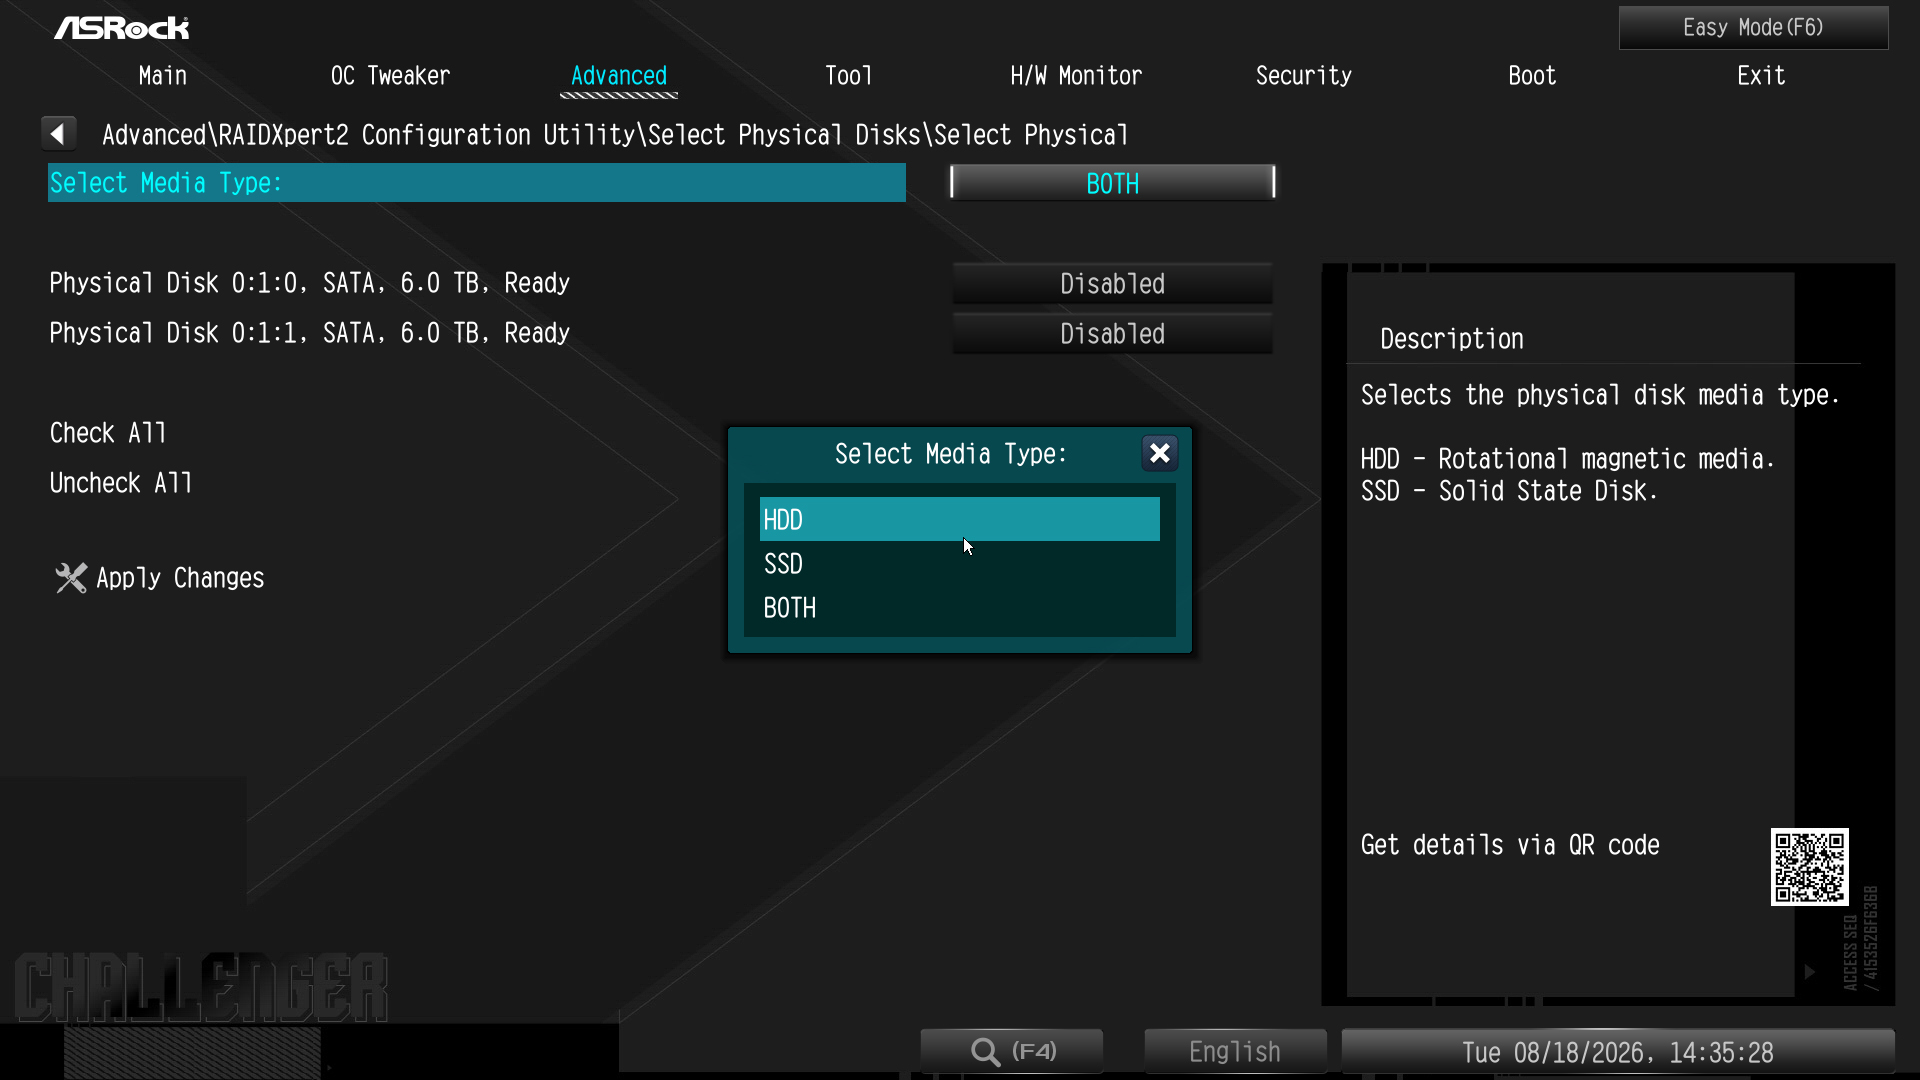The width and height of the screenshot is (1920, 1080).
Task: Open the H/W Monitor tab
Action: 1076,76
